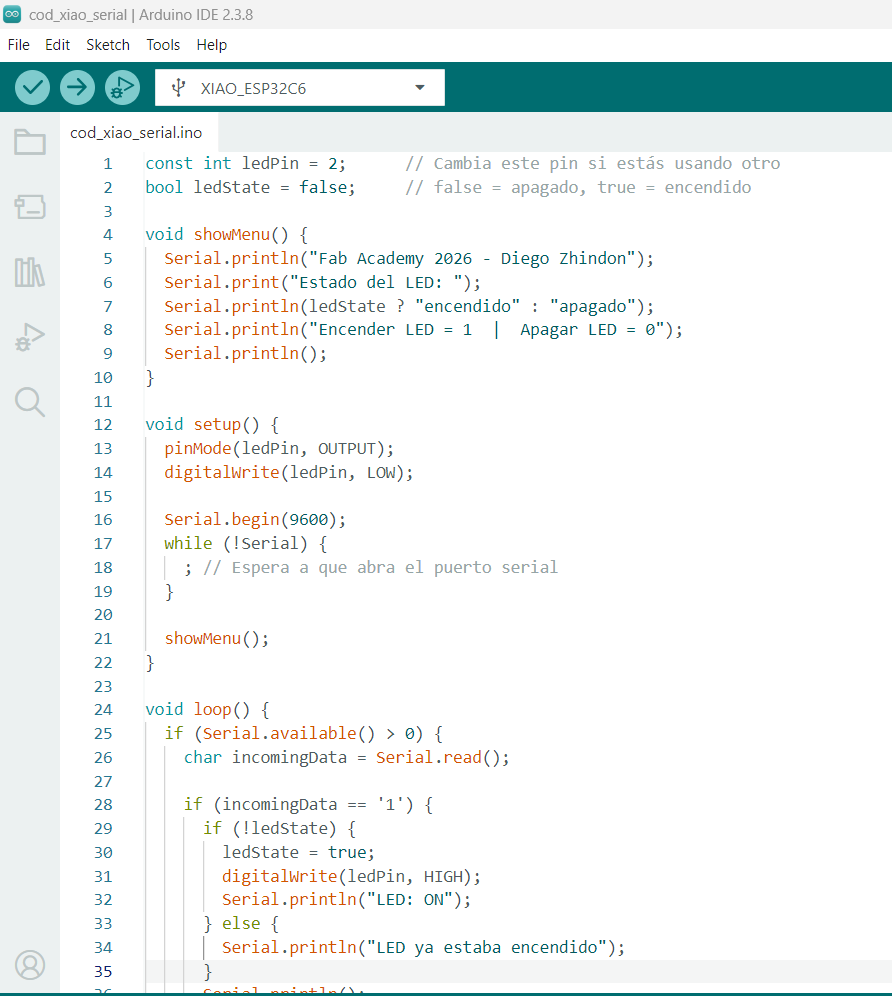Image resolution: width=892 pixels, height=996 pixels.
Task: Click the Upload sketch icon
Action: (x=77, y=87)
